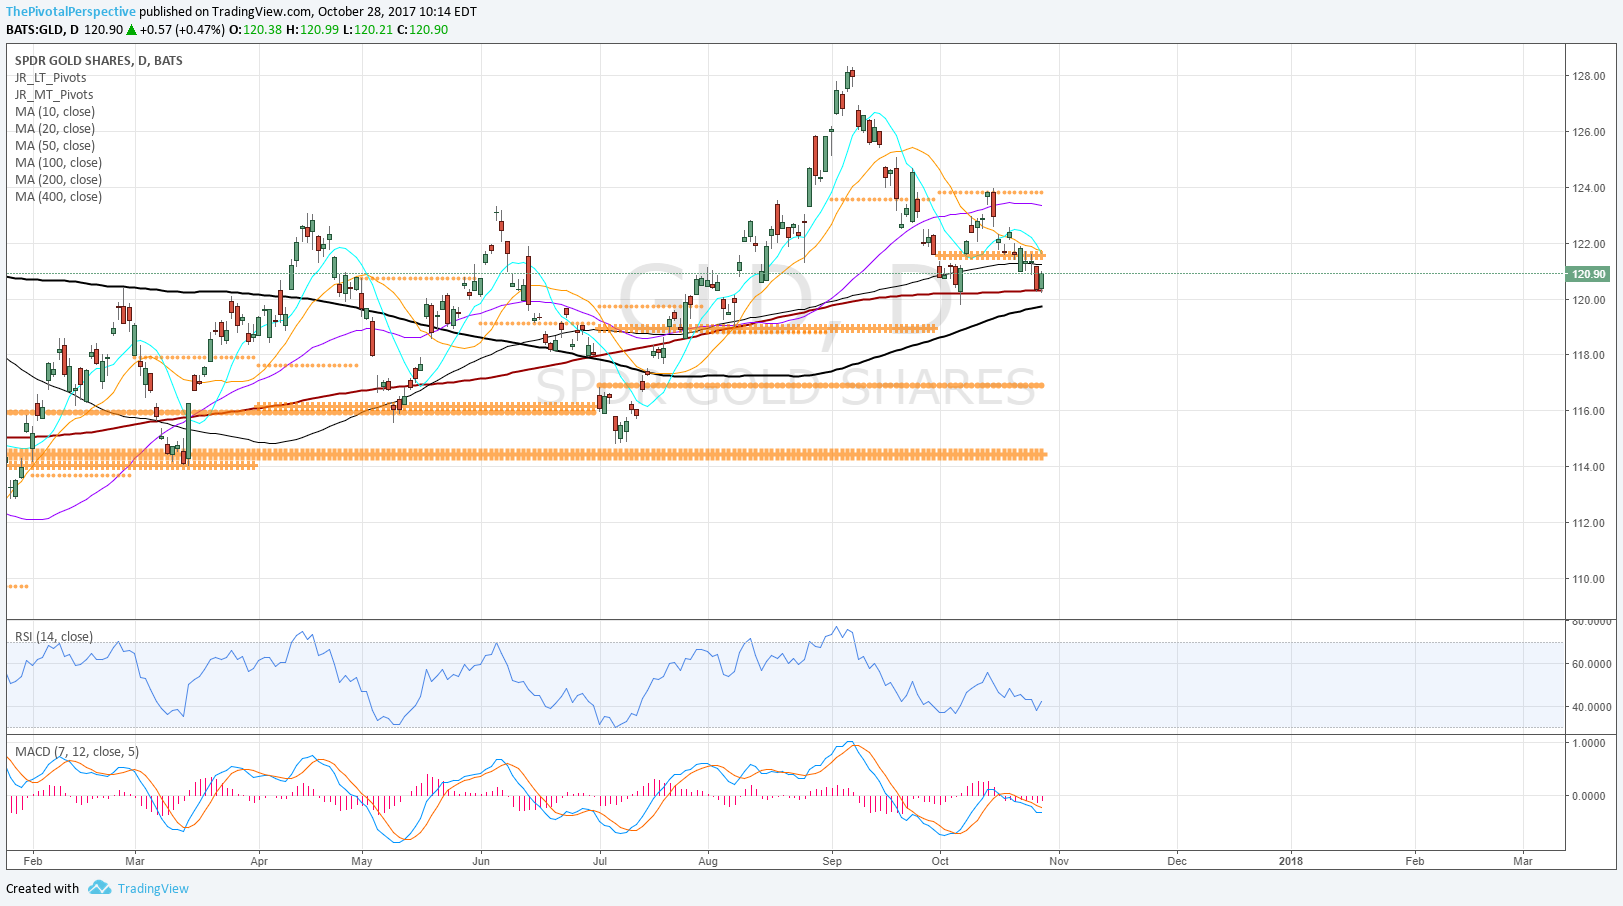Select the MA (100, close) indicator label
This screenshot has height=906, width=1623.
click(59, 162)
